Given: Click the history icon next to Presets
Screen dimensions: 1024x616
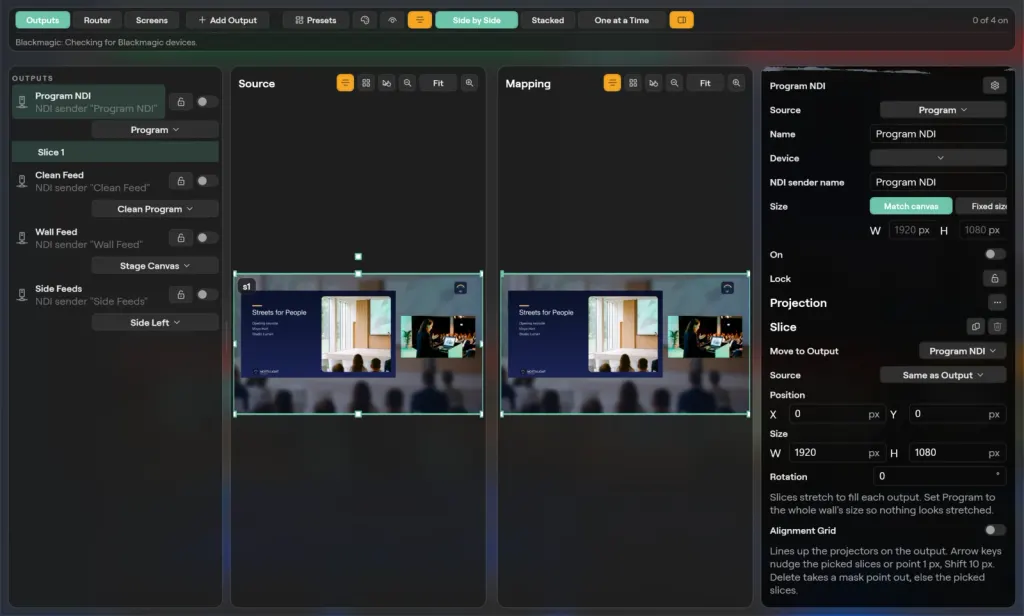Looking at the screenshot, I should click(x=365, y=20).
